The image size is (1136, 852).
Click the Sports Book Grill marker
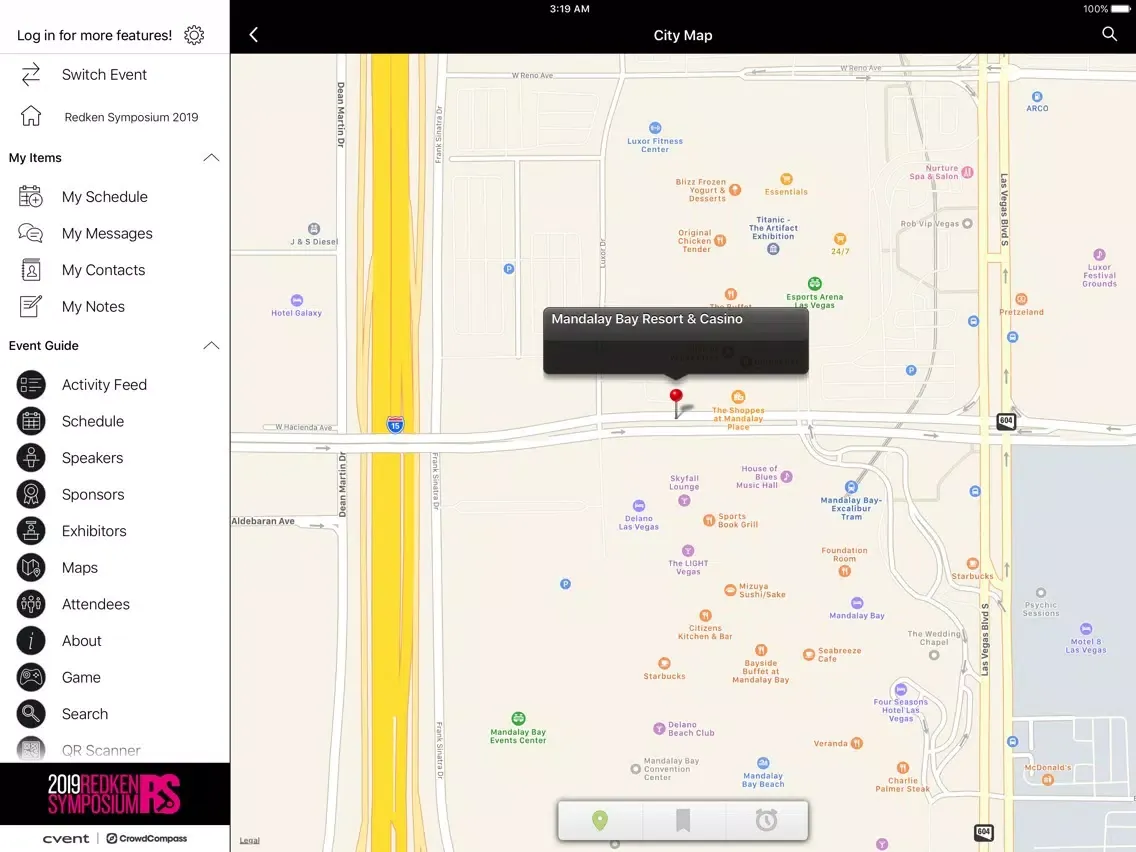coord(709,520)
